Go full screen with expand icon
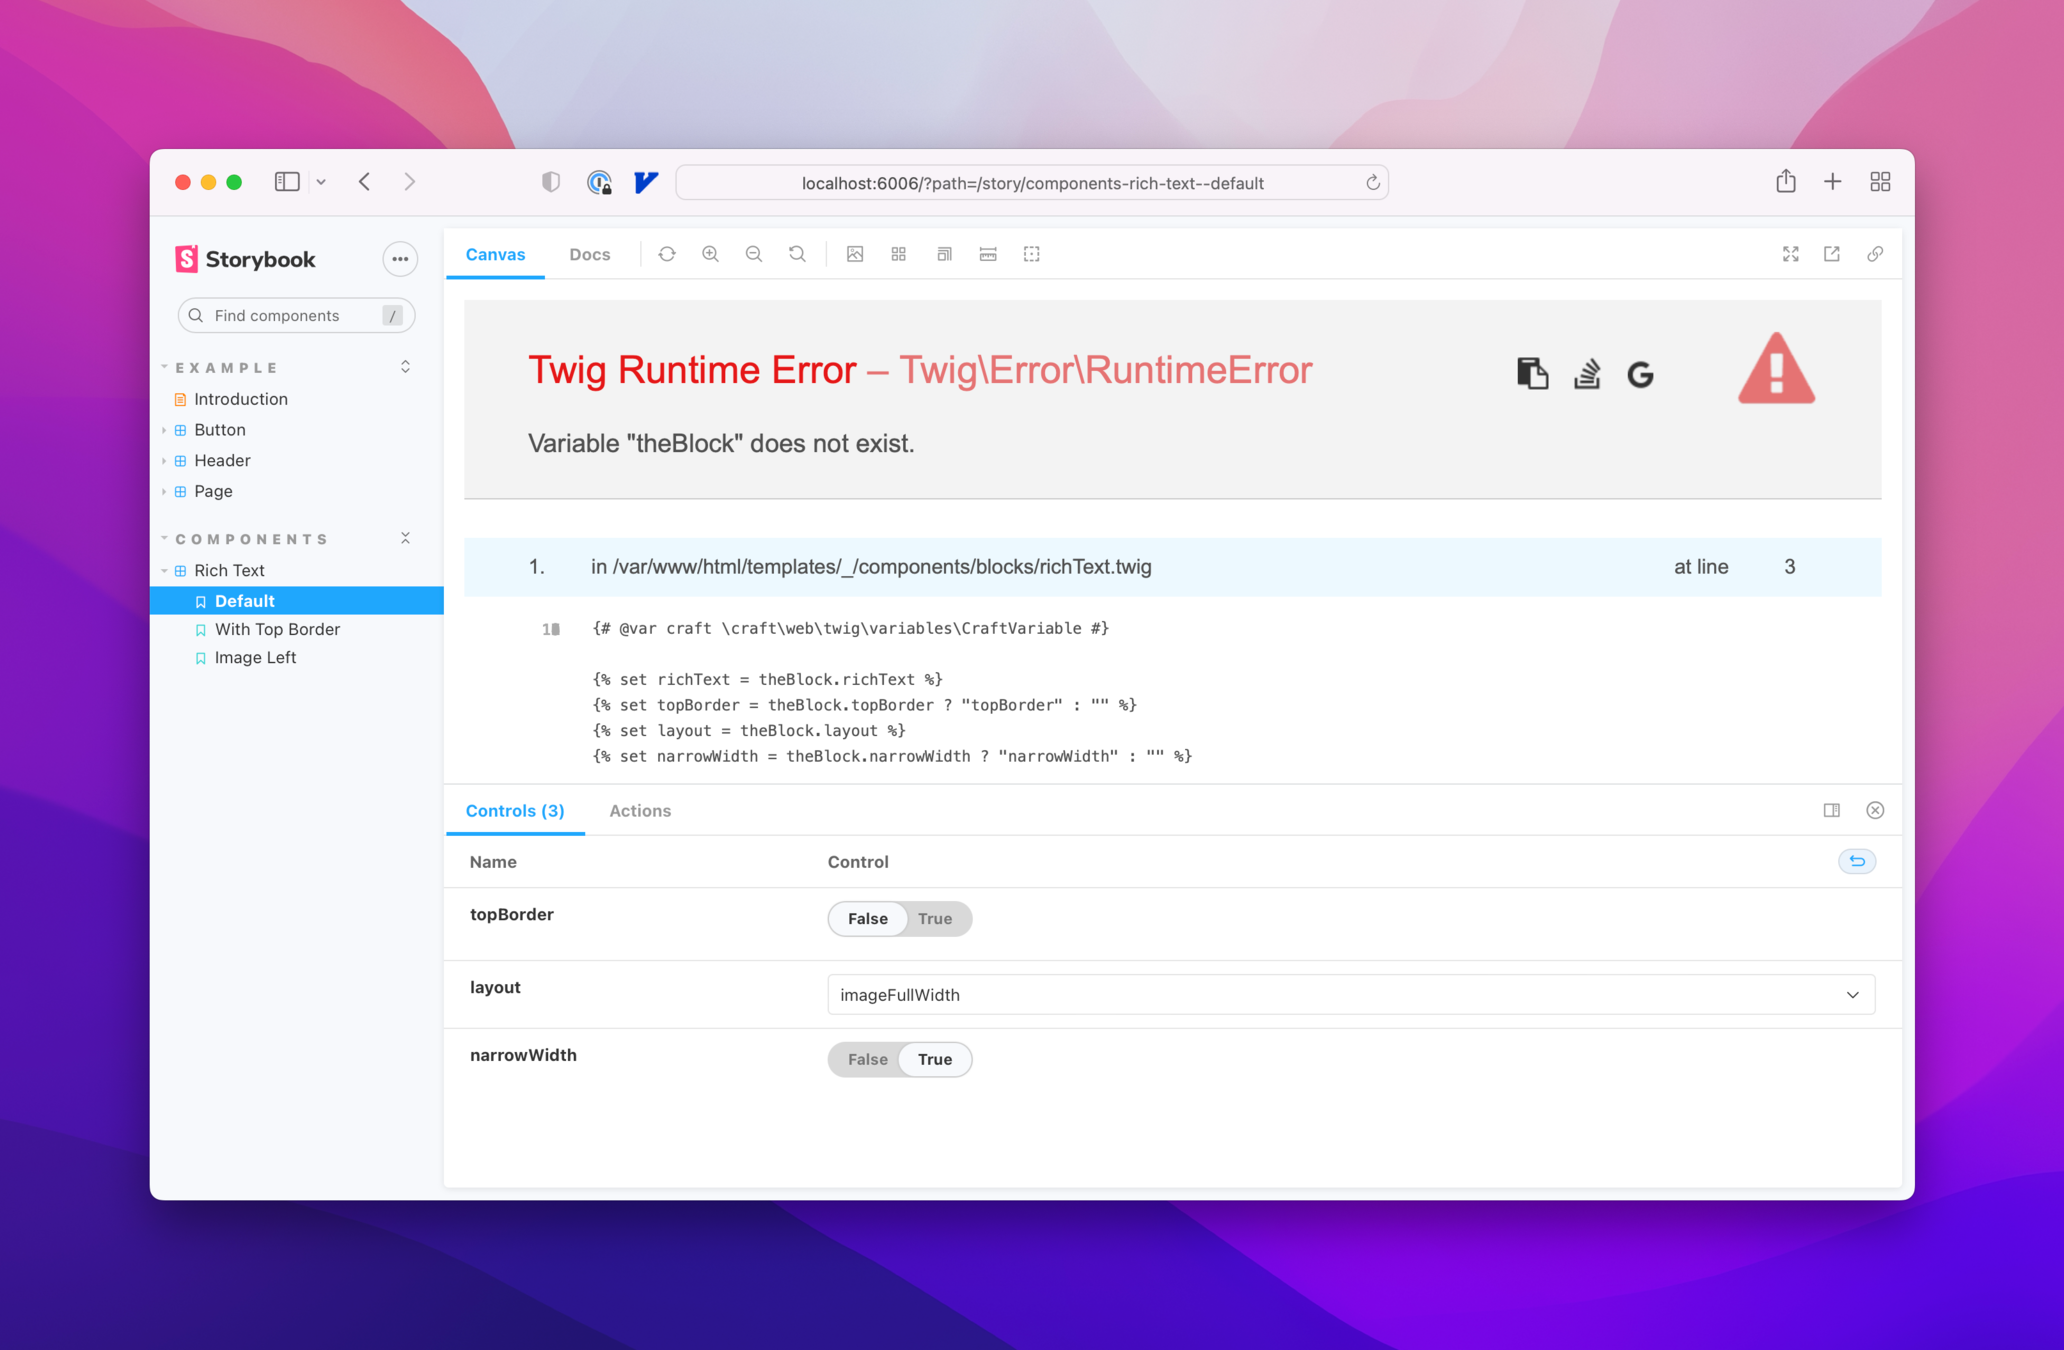The width and height of the screenshot is (2064, 1350). click(x=1790, y=254)
